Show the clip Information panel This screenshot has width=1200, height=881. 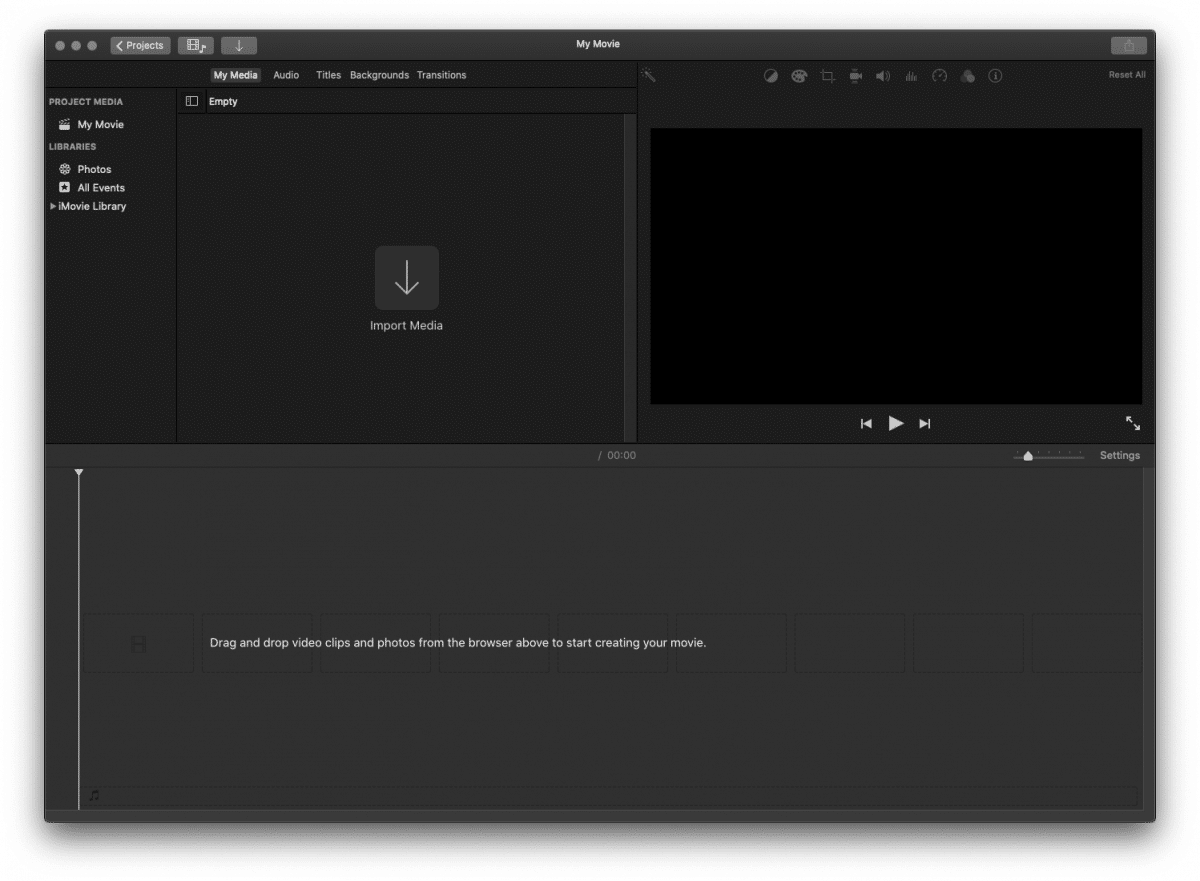coord(995,75)
